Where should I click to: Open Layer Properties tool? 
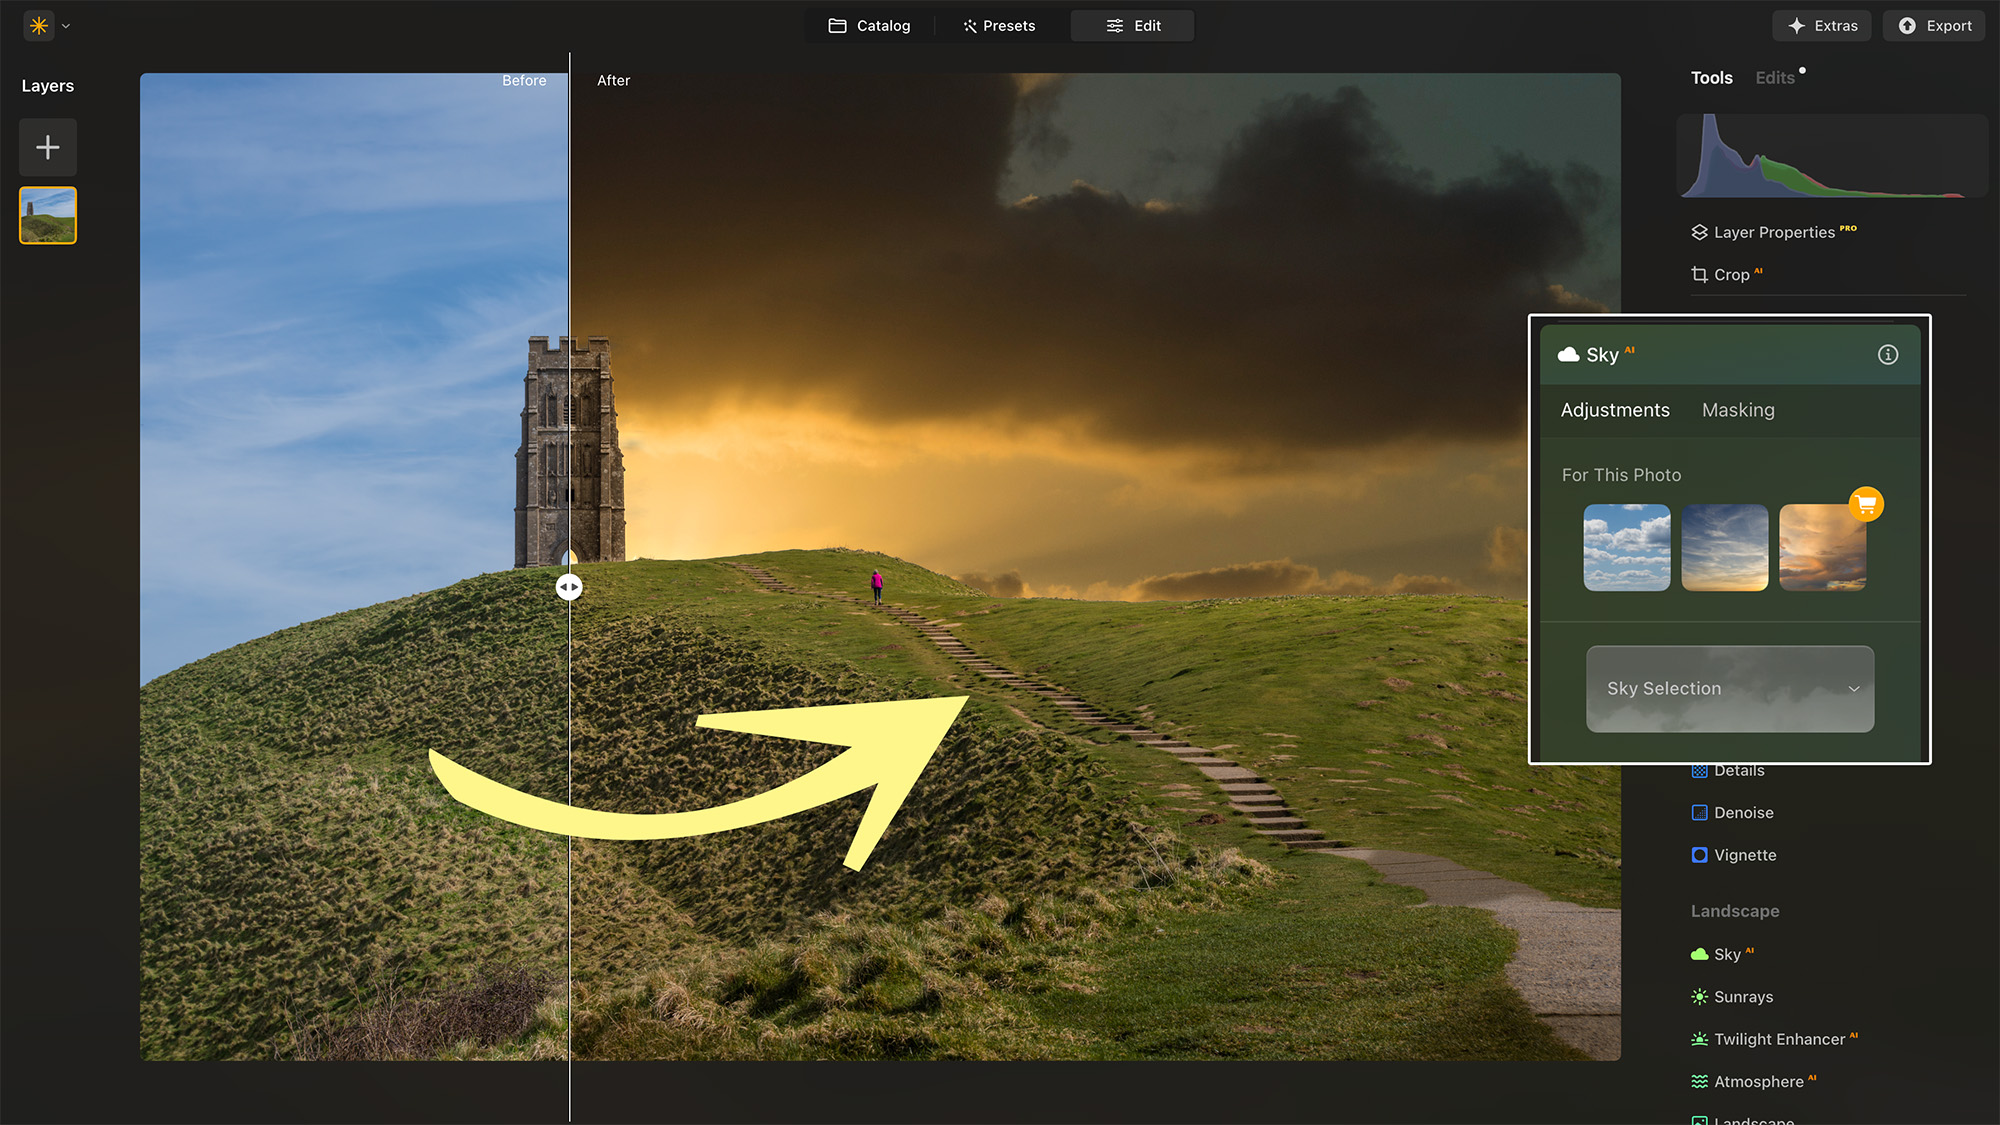click(1774, 232)
